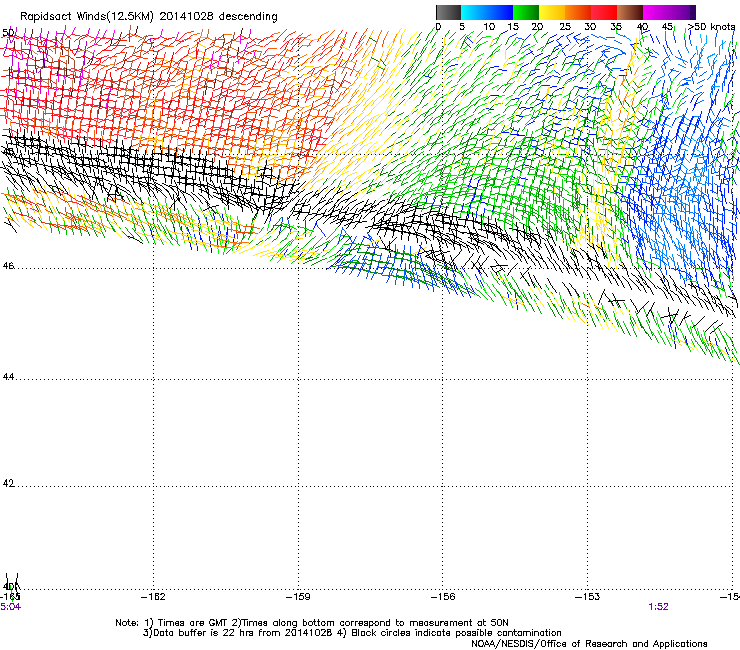This screenshot has width=740, height=650.
Task: Pick the orange 25-30 knots legend band
Action: (x=578, y=12)
